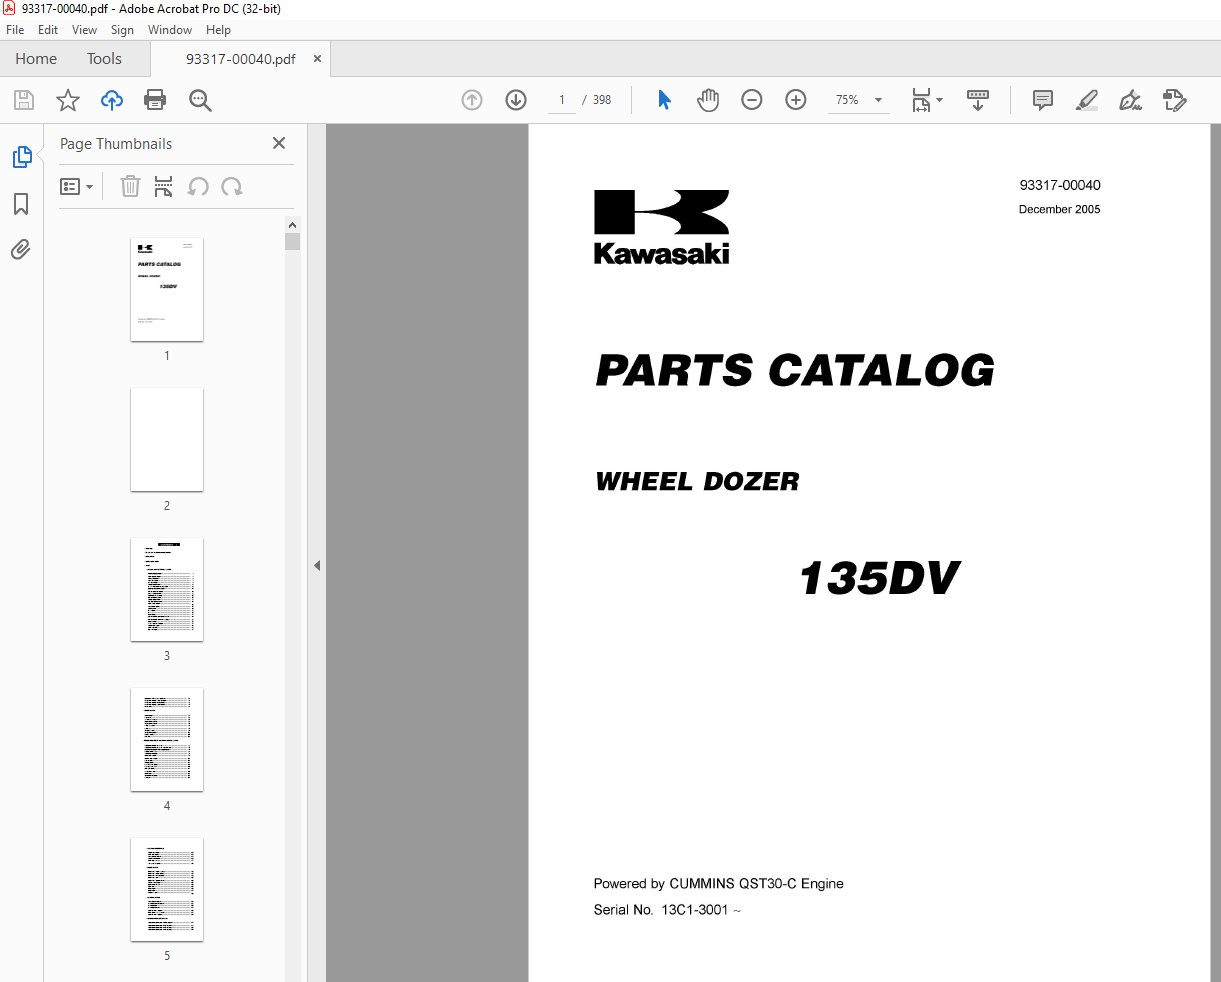Select page 3 thumbnail

[x=167, y=590]
